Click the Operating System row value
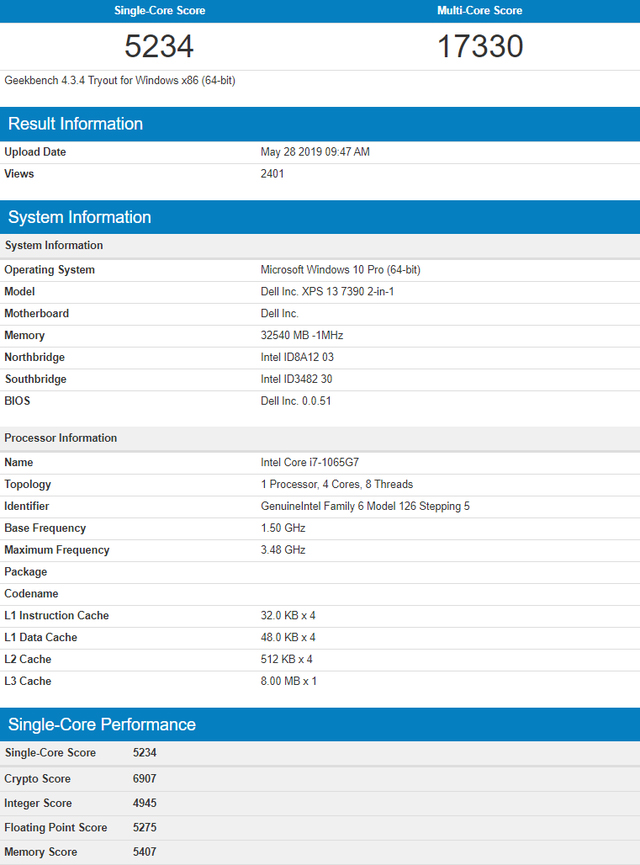This screenshot has height=865, width=640. point(340,270)
